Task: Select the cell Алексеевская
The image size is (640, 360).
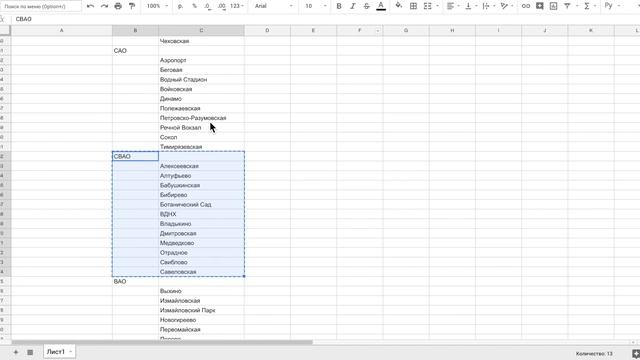Action: (x=201, y=166)
